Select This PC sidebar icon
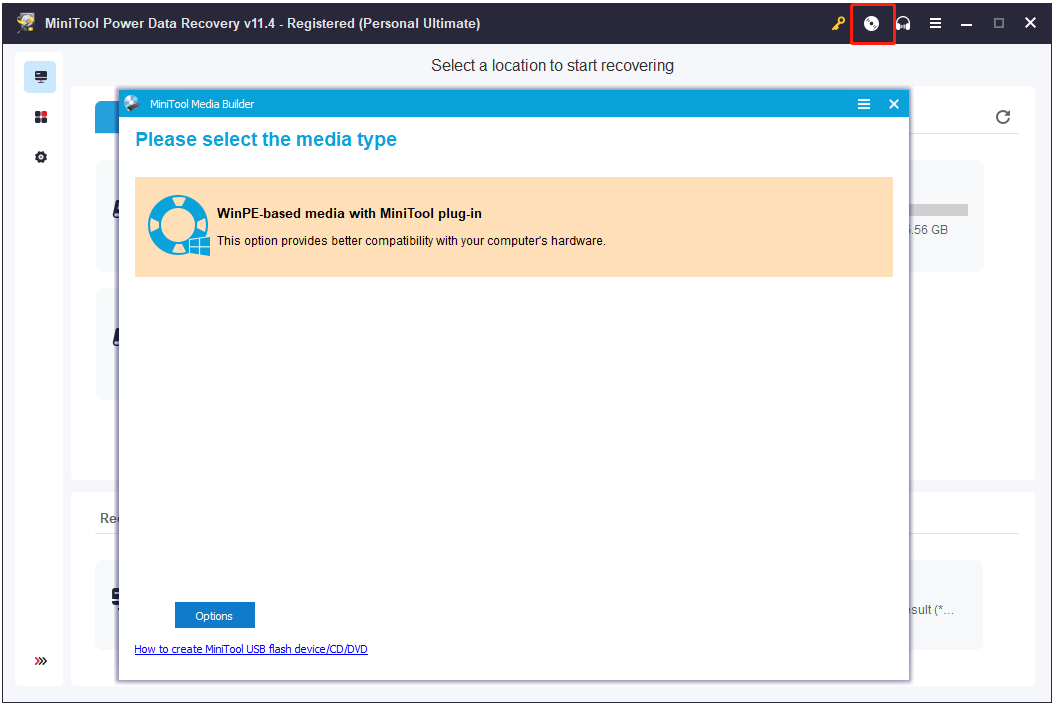The height and width of the screenshot is (706, 1054). [x=40, y=77]
